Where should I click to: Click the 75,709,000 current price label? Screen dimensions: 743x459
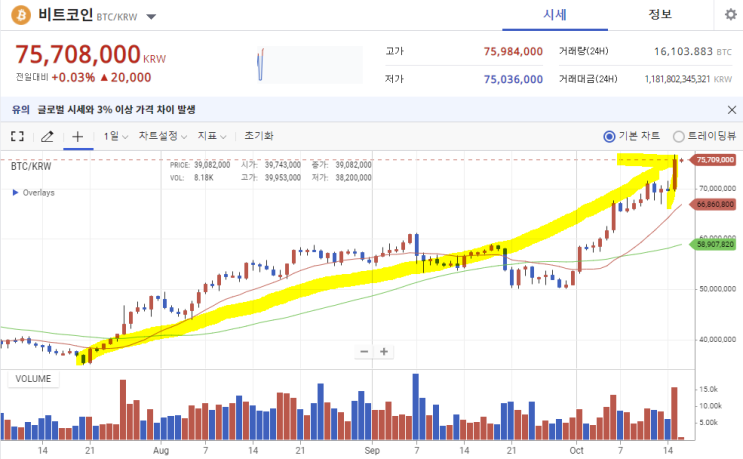tap(715, 160)
